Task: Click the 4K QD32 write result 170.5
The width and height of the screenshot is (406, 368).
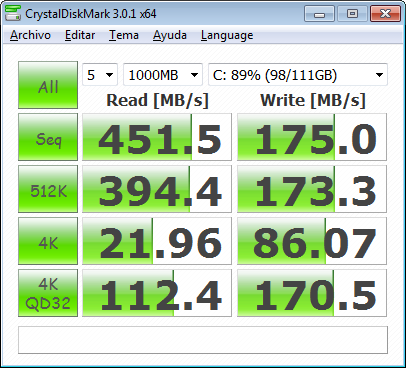Action: point(312,293)
